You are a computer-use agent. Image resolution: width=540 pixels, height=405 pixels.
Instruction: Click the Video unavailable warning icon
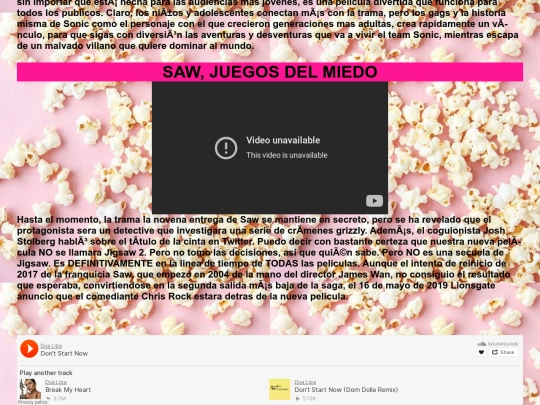226,148
